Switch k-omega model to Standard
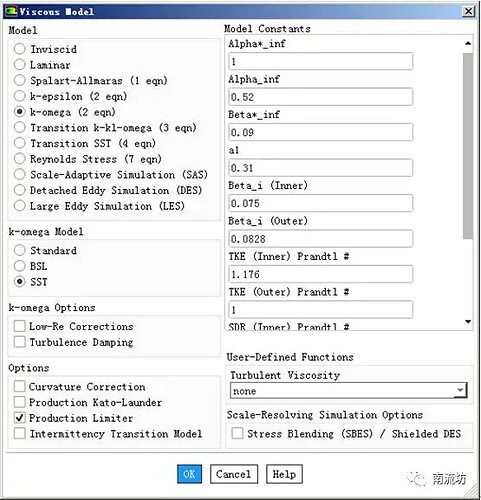Image resolution: width=481 pixels, height=500 pixels. pyautogui.click(x=20, y=250)
